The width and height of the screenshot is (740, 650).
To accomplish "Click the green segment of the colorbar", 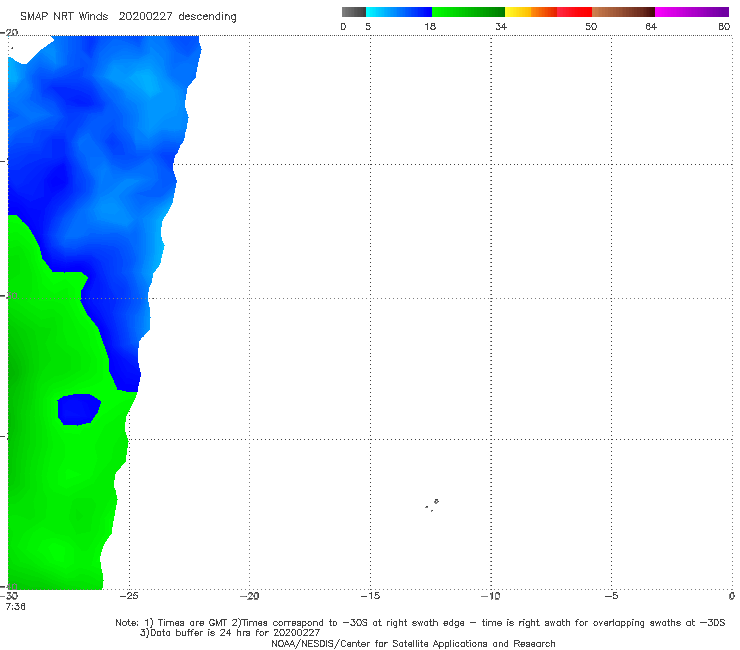I will coord(468,12).
